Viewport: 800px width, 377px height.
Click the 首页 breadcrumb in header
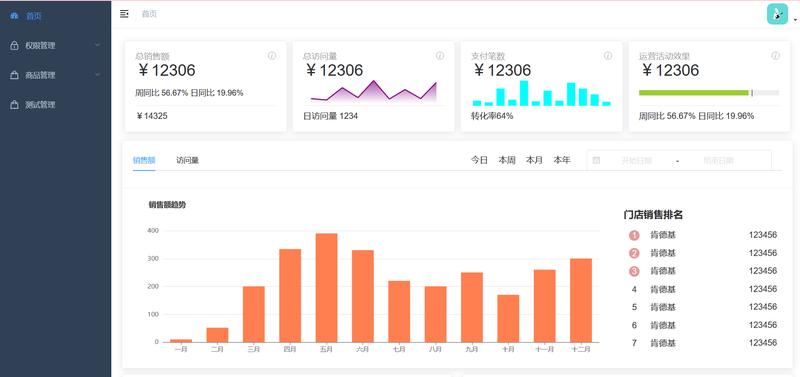pos(149,14)
